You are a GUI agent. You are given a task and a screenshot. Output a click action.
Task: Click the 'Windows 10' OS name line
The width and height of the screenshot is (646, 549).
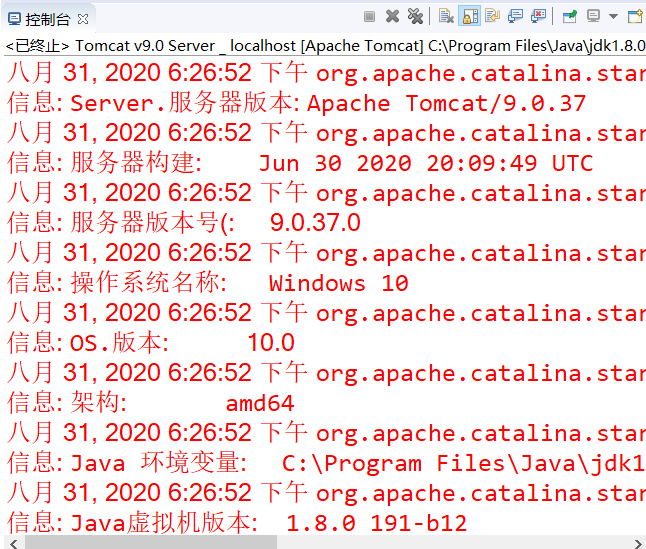[x=339, y=283]
